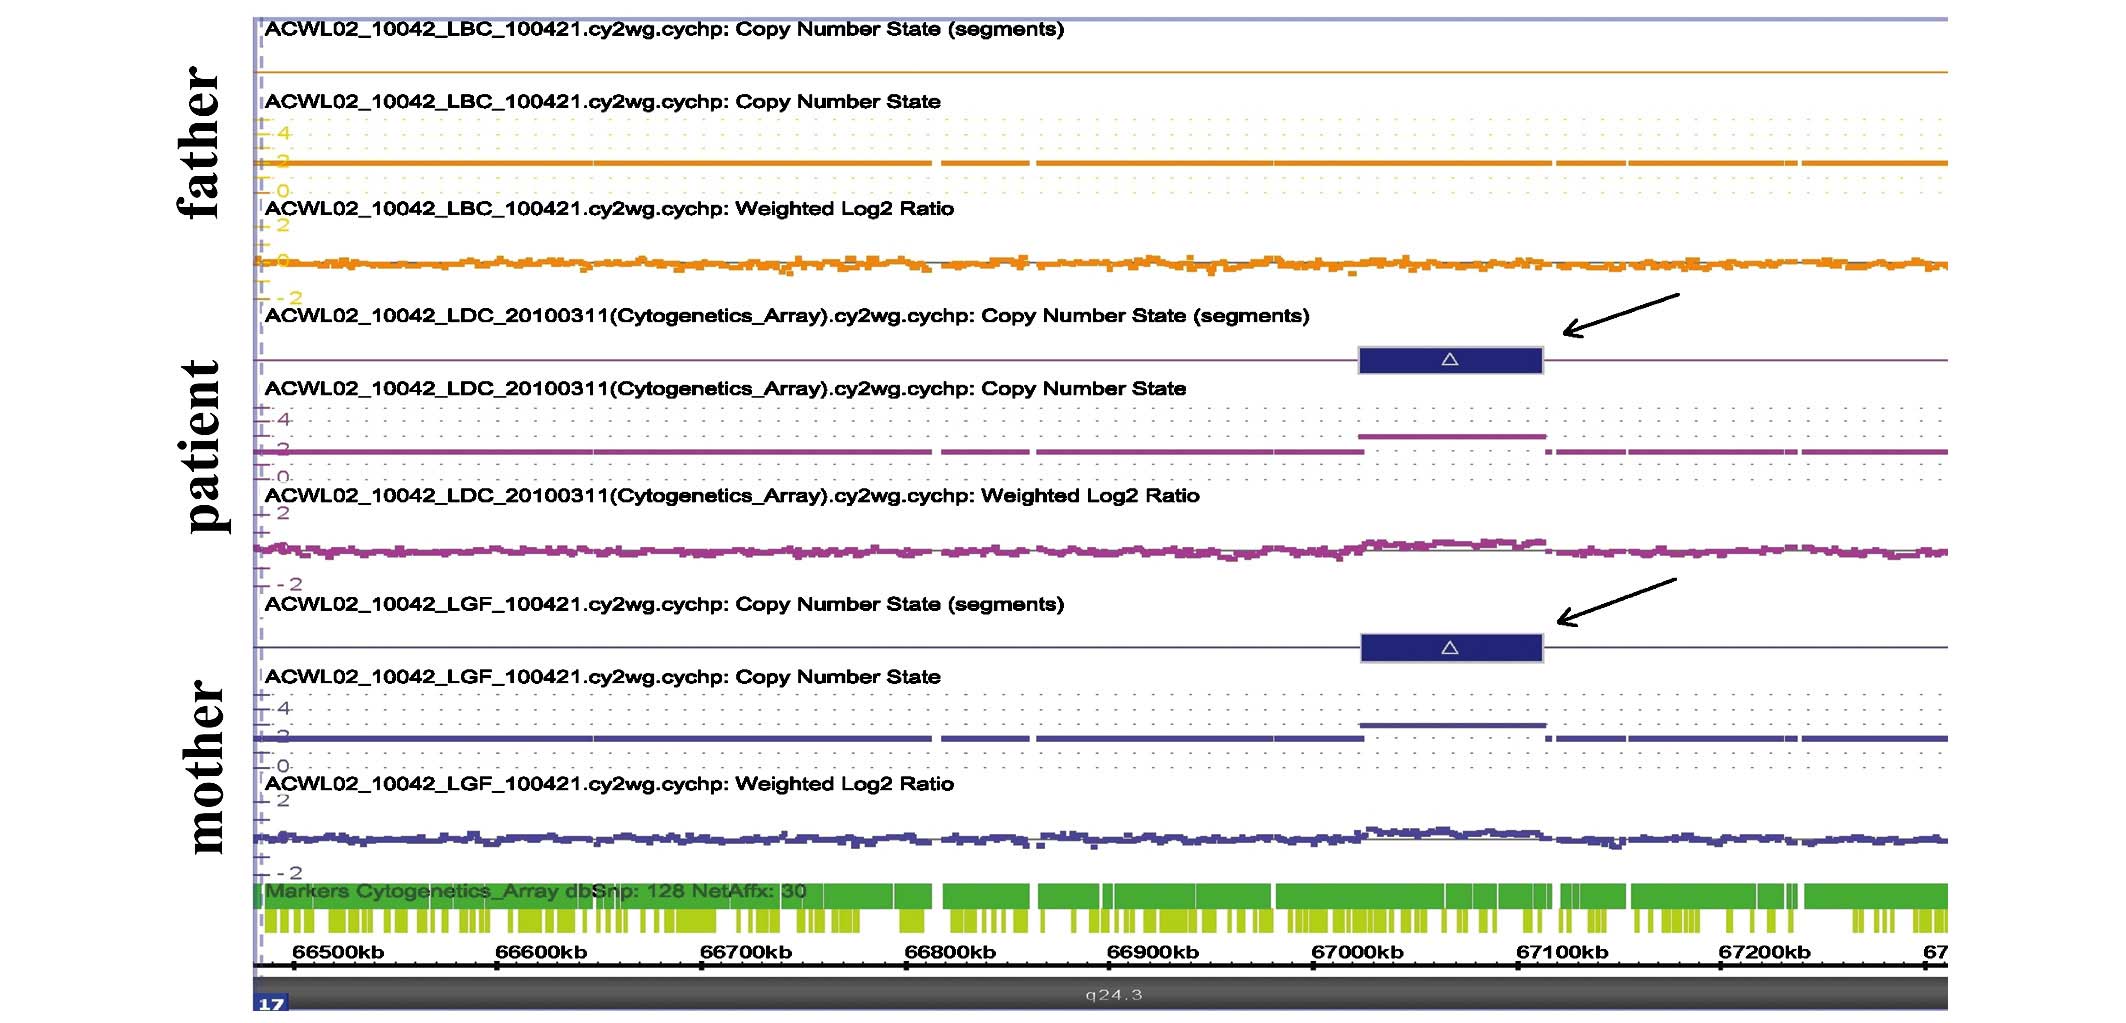Click the arrow pointing at the mother's segment
The height and width of the screenshot is (1023, 2126).
pyautogui.click(x=1615, y=602)
